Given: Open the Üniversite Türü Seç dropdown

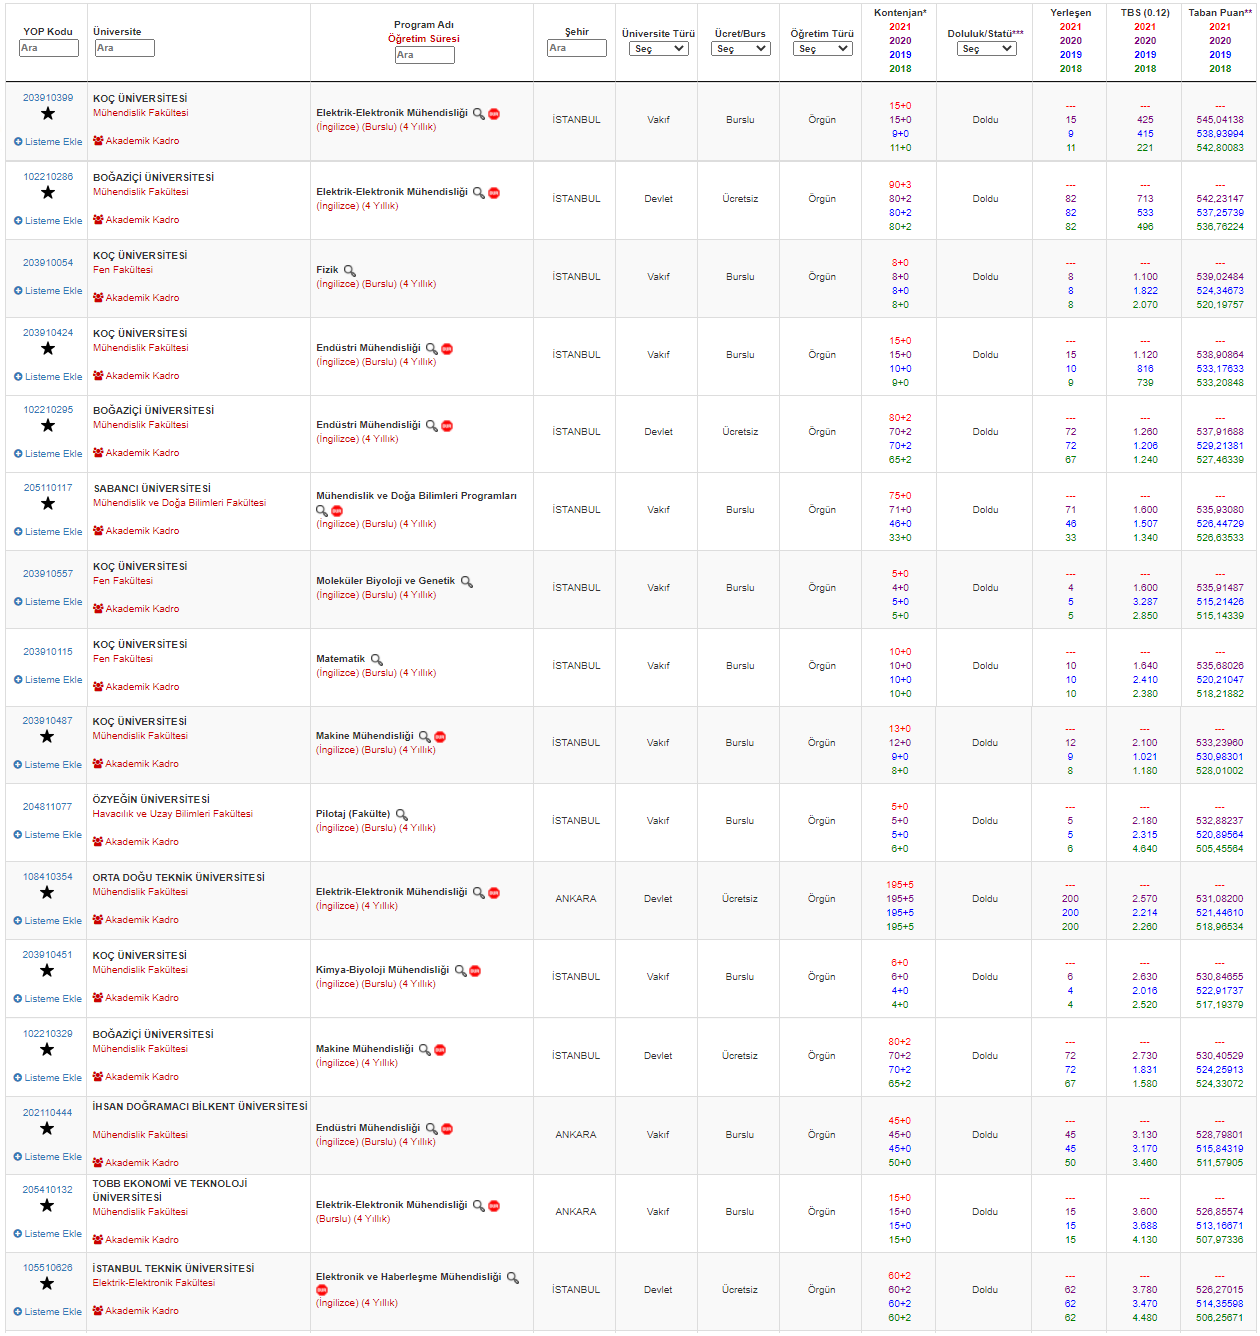Looking at the screenshot, I should 659,48.
